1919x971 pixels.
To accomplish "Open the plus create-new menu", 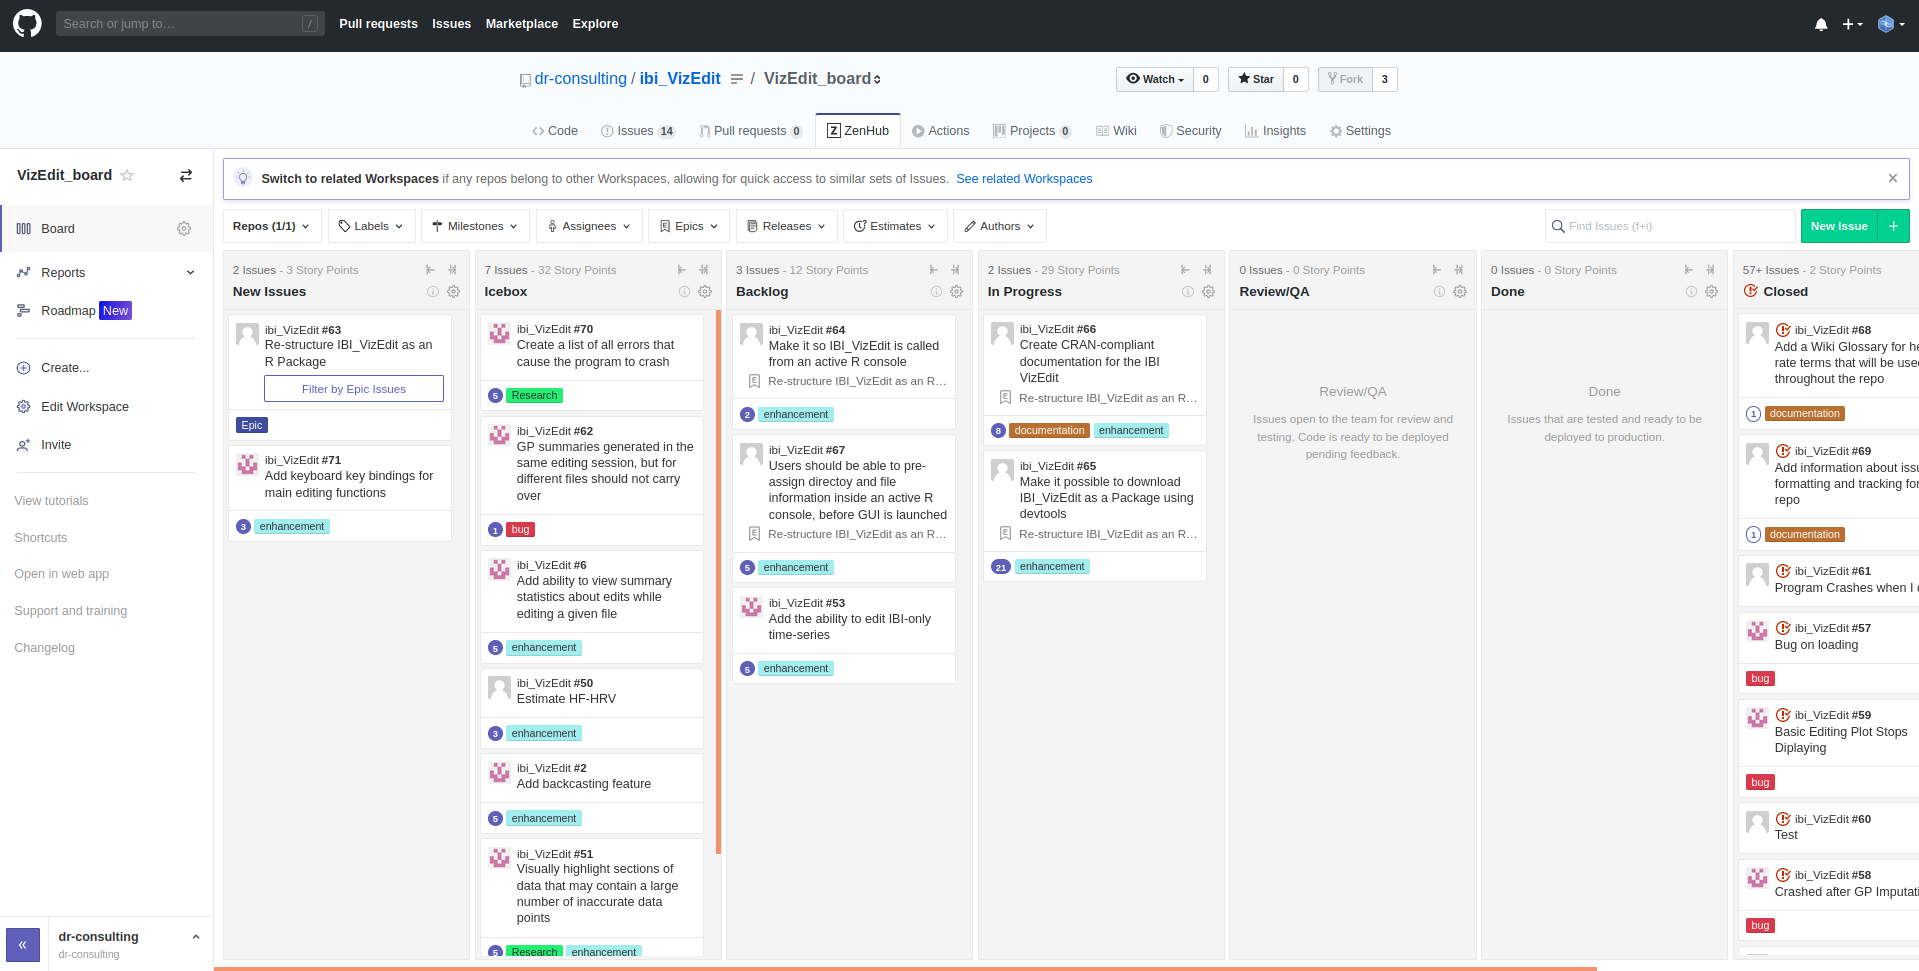I will pos(1852,24).
